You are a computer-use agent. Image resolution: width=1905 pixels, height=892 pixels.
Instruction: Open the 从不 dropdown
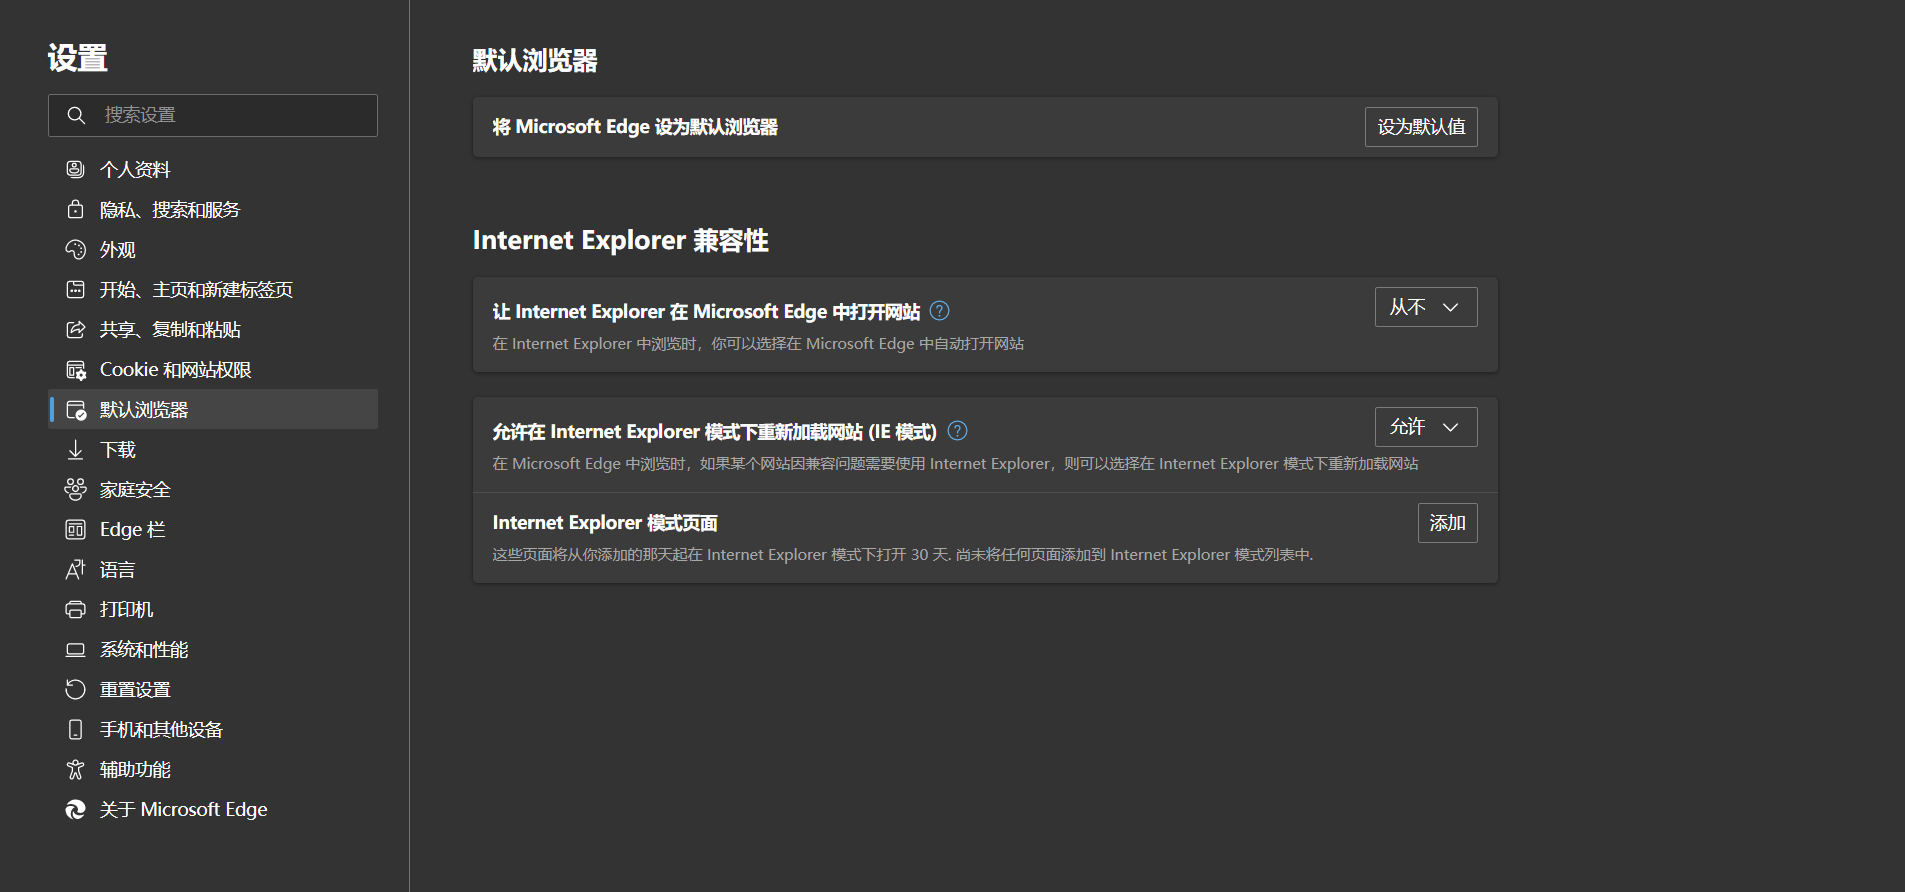pos(1426,307)
